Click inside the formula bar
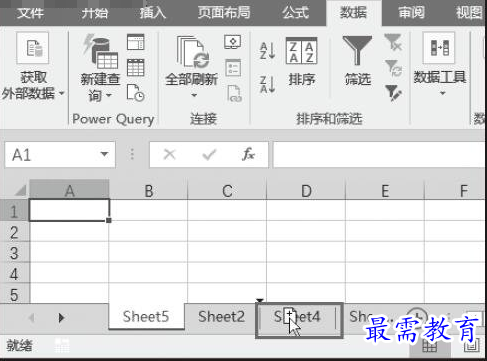The height and width of the screenshot is (361, 487). (380, 155)
